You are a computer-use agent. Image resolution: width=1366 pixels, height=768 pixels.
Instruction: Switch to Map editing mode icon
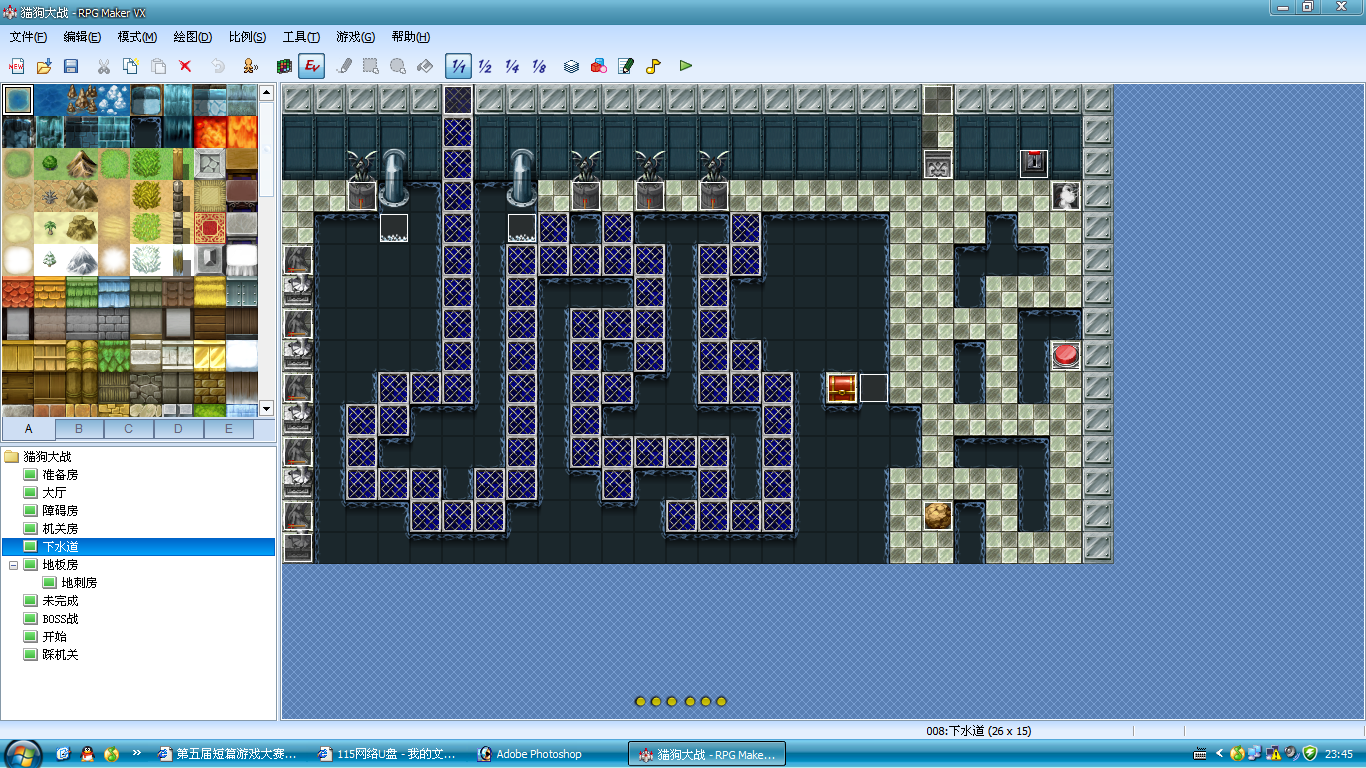tap(285, 66)
